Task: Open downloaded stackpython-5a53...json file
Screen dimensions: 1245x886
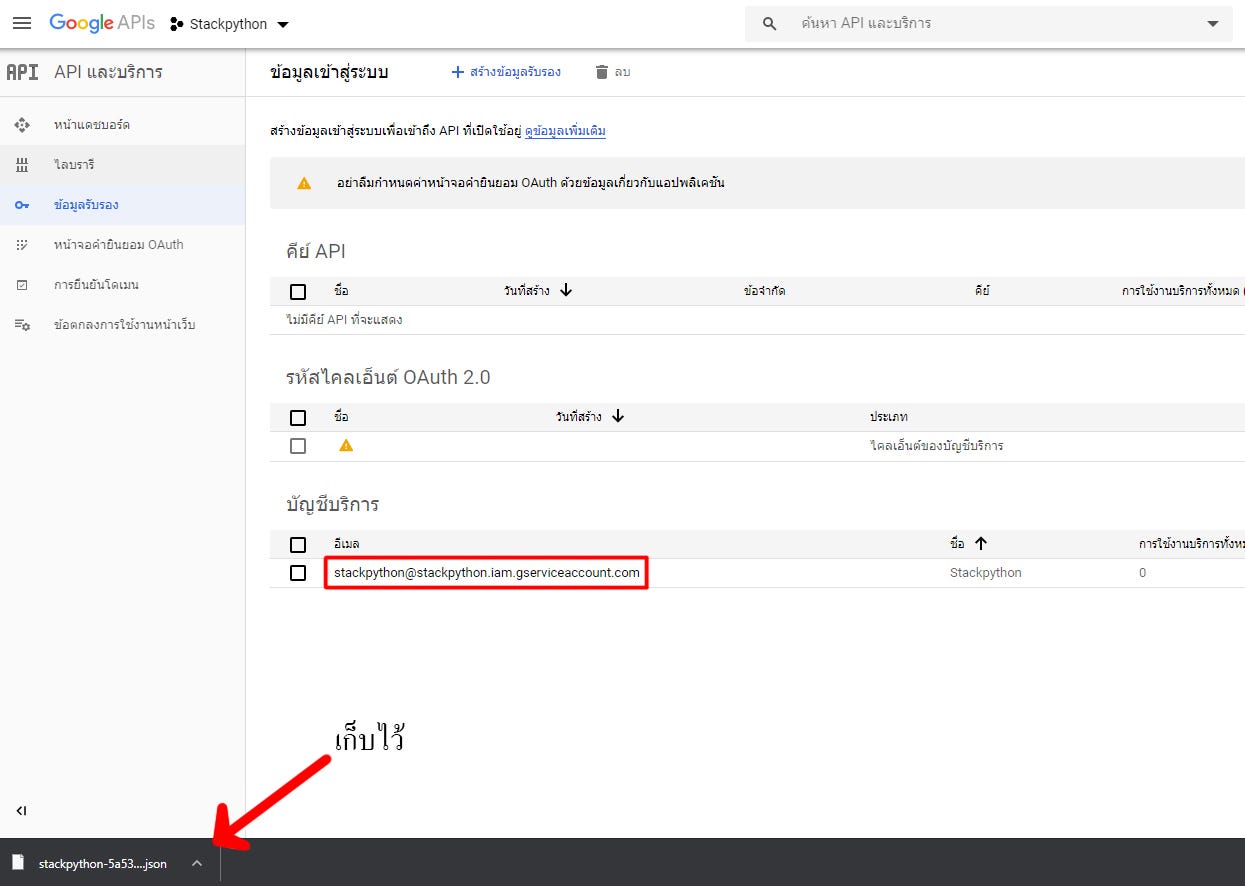Action: coord(103,863)
